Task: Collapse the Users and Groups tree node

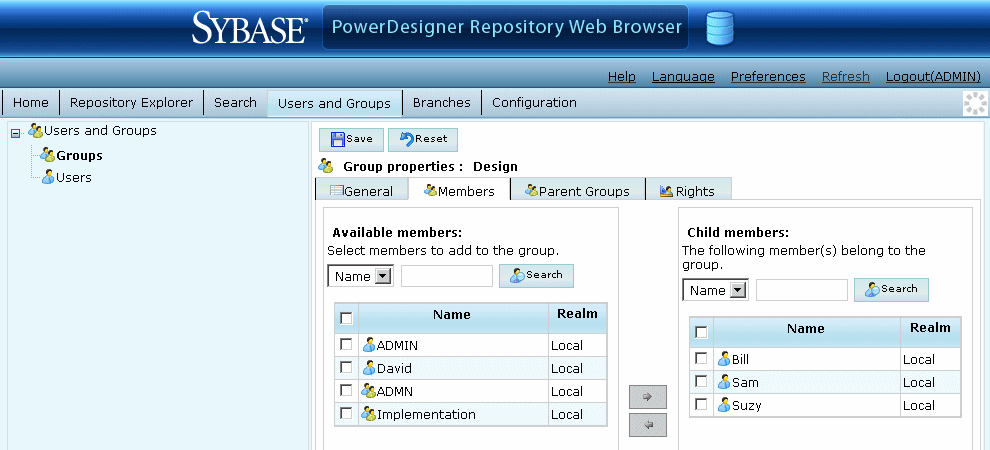Action: (x=15, y=132)
